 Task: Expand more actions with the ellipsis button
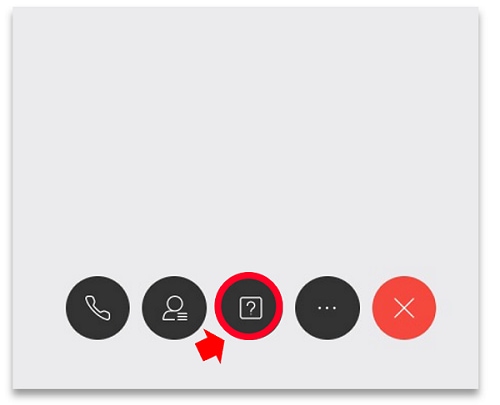click(327, 307)
